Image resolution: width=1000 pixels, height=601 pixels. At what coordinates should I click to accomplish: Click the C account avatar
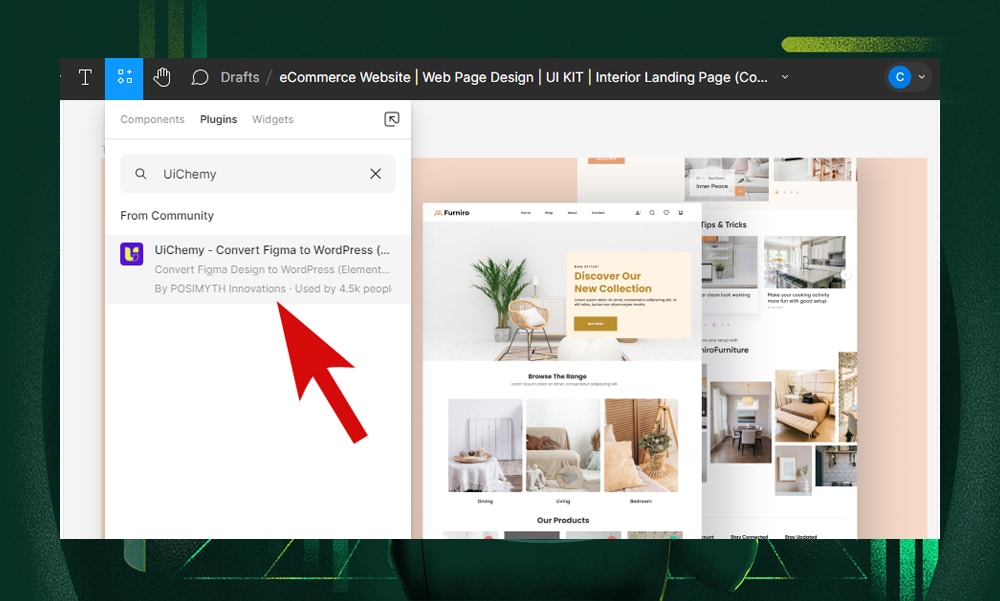tap(898, 77)
